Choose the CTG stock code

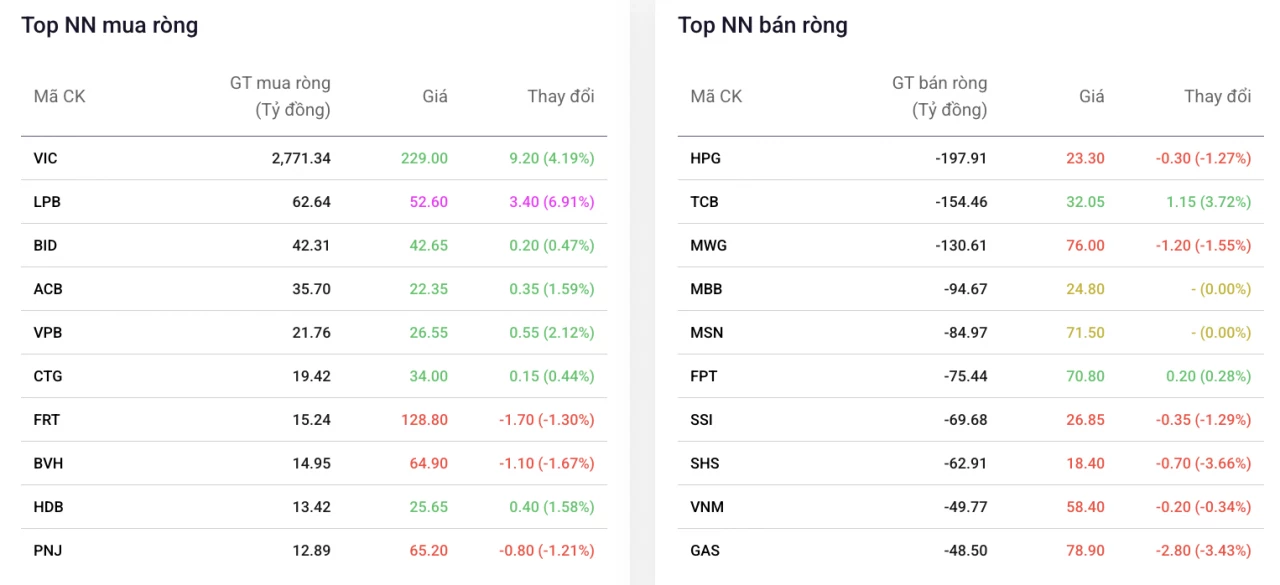tap(47, 376)
